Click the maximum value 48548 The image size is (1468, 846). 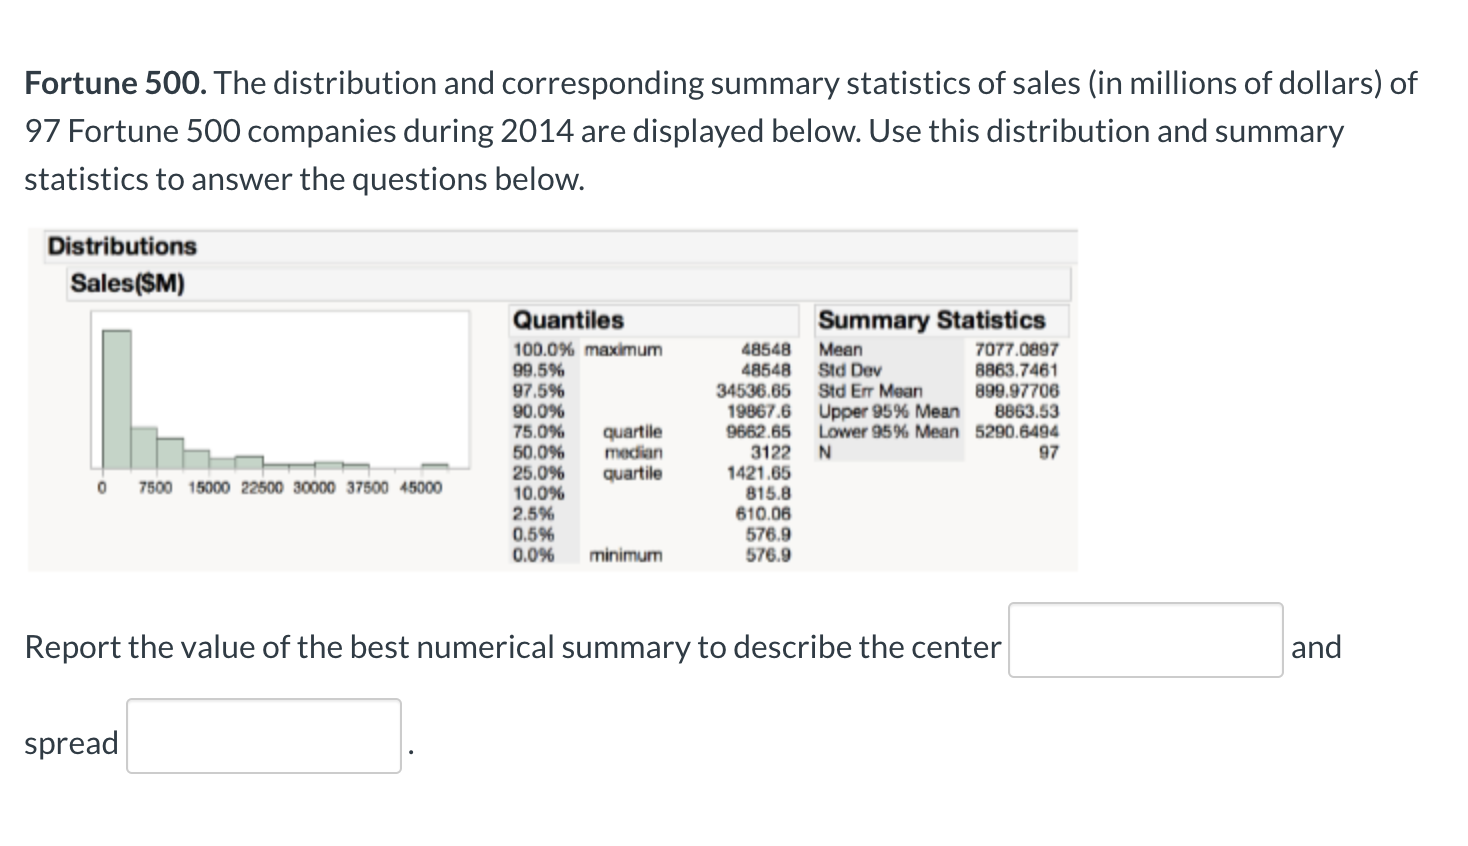pos(766,350)
